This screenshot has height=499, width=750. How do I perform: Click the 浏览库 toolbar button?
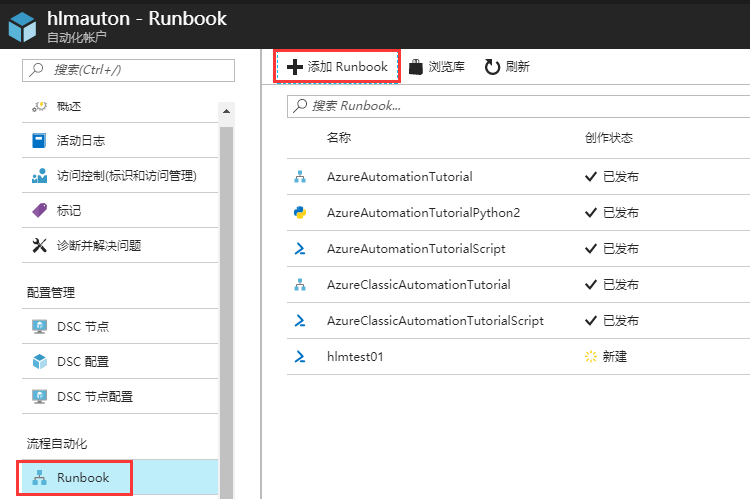[437, 67]
